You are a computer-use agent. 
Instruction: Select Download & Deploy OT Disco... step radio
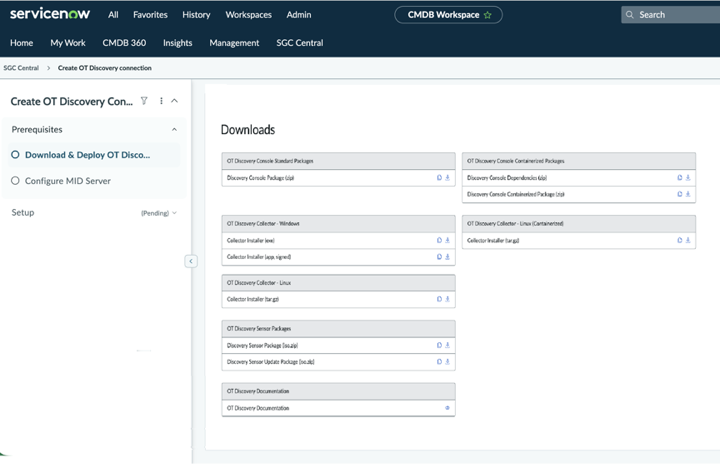(15, 155)
